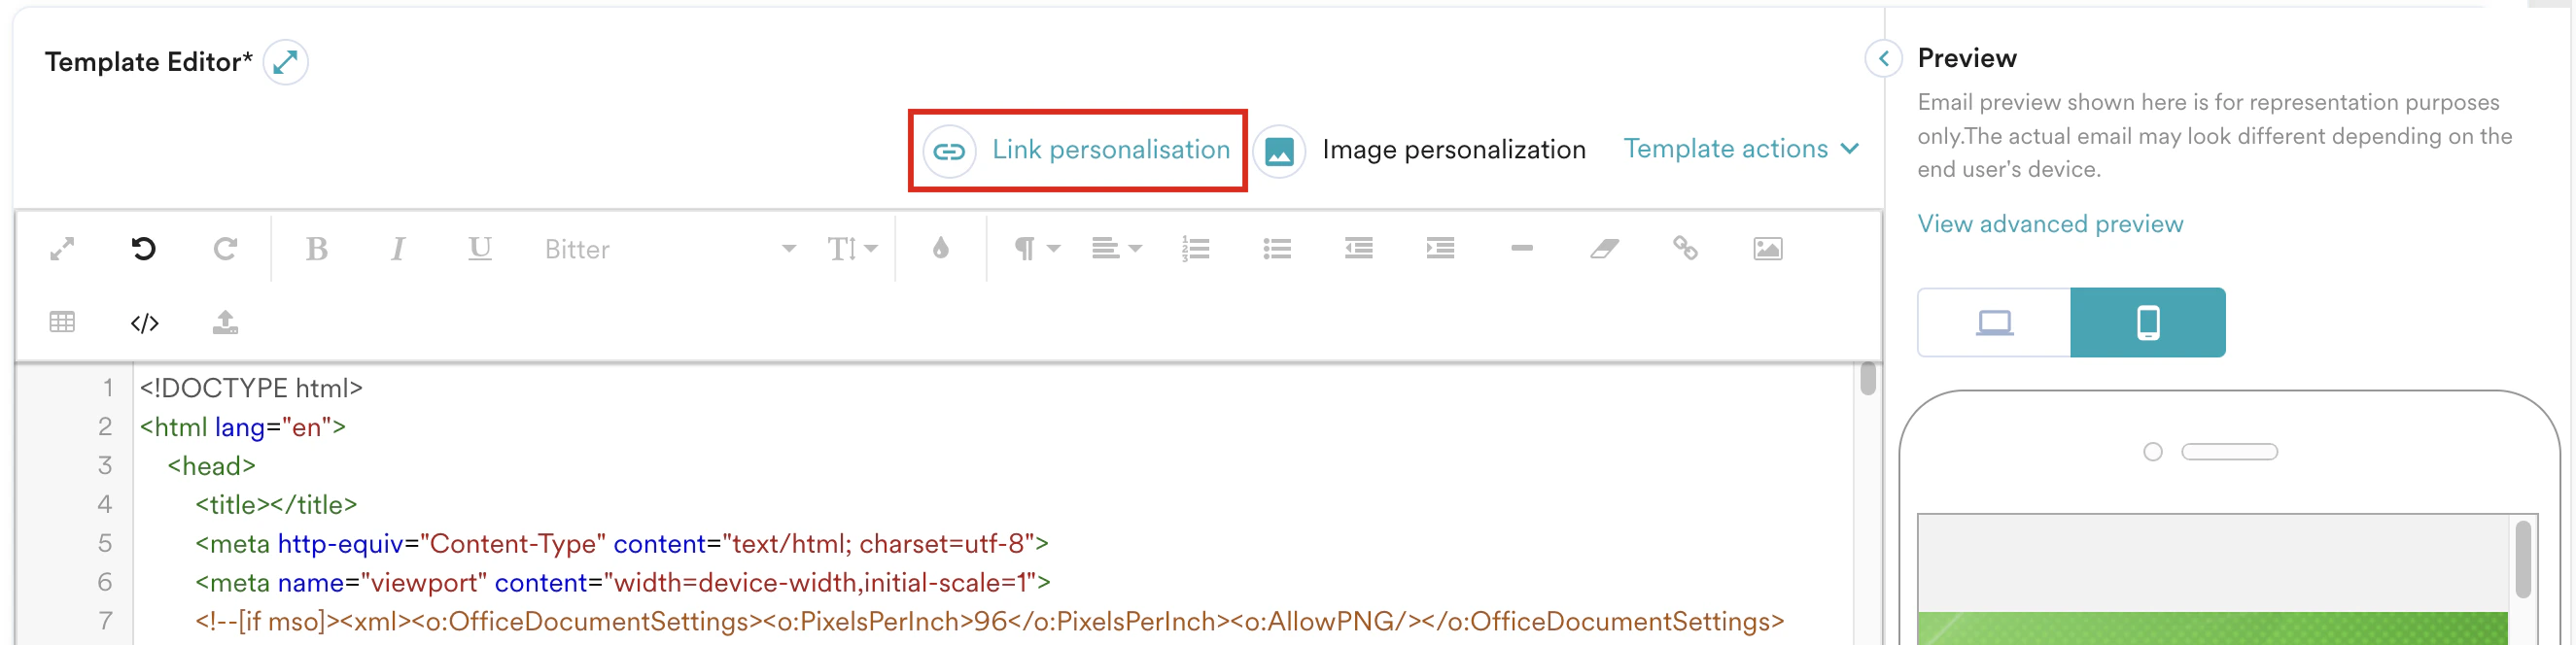Screen dimensions: 2576x645
Task: Toggle italic formatting
Action: pyautogui.click(x=397, y=249)
